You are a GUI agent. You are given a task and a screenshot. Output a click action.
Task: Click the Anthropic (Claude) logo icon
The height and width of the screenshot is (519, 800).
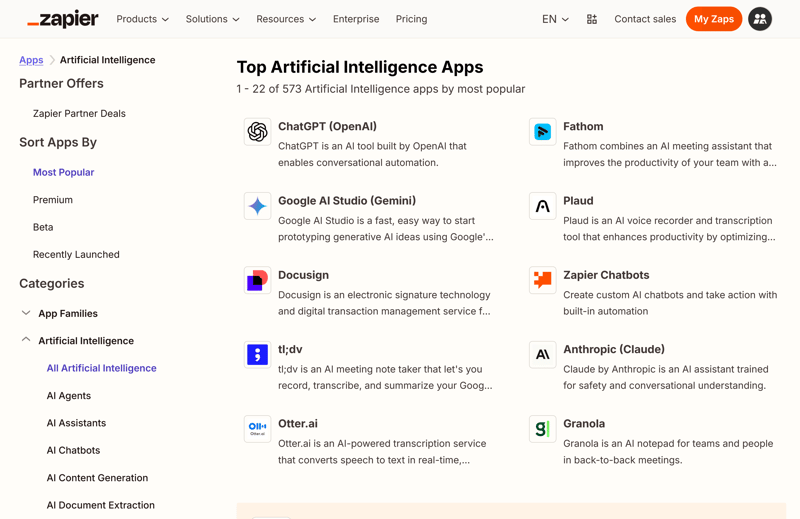point(542,355)
